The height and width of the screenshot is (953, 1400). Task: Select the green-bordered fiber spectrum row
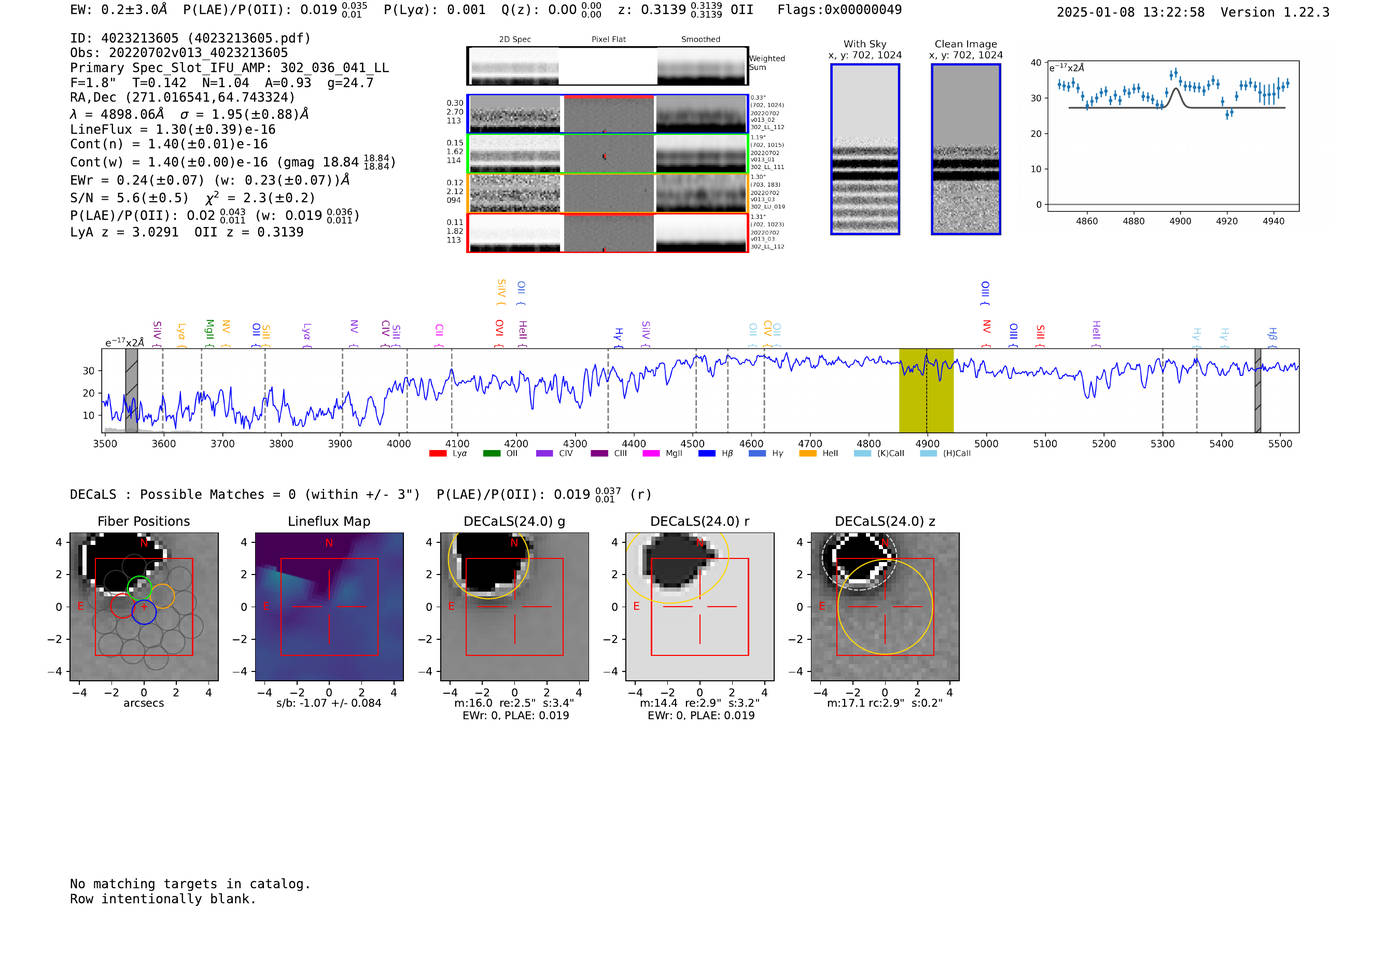607,154
